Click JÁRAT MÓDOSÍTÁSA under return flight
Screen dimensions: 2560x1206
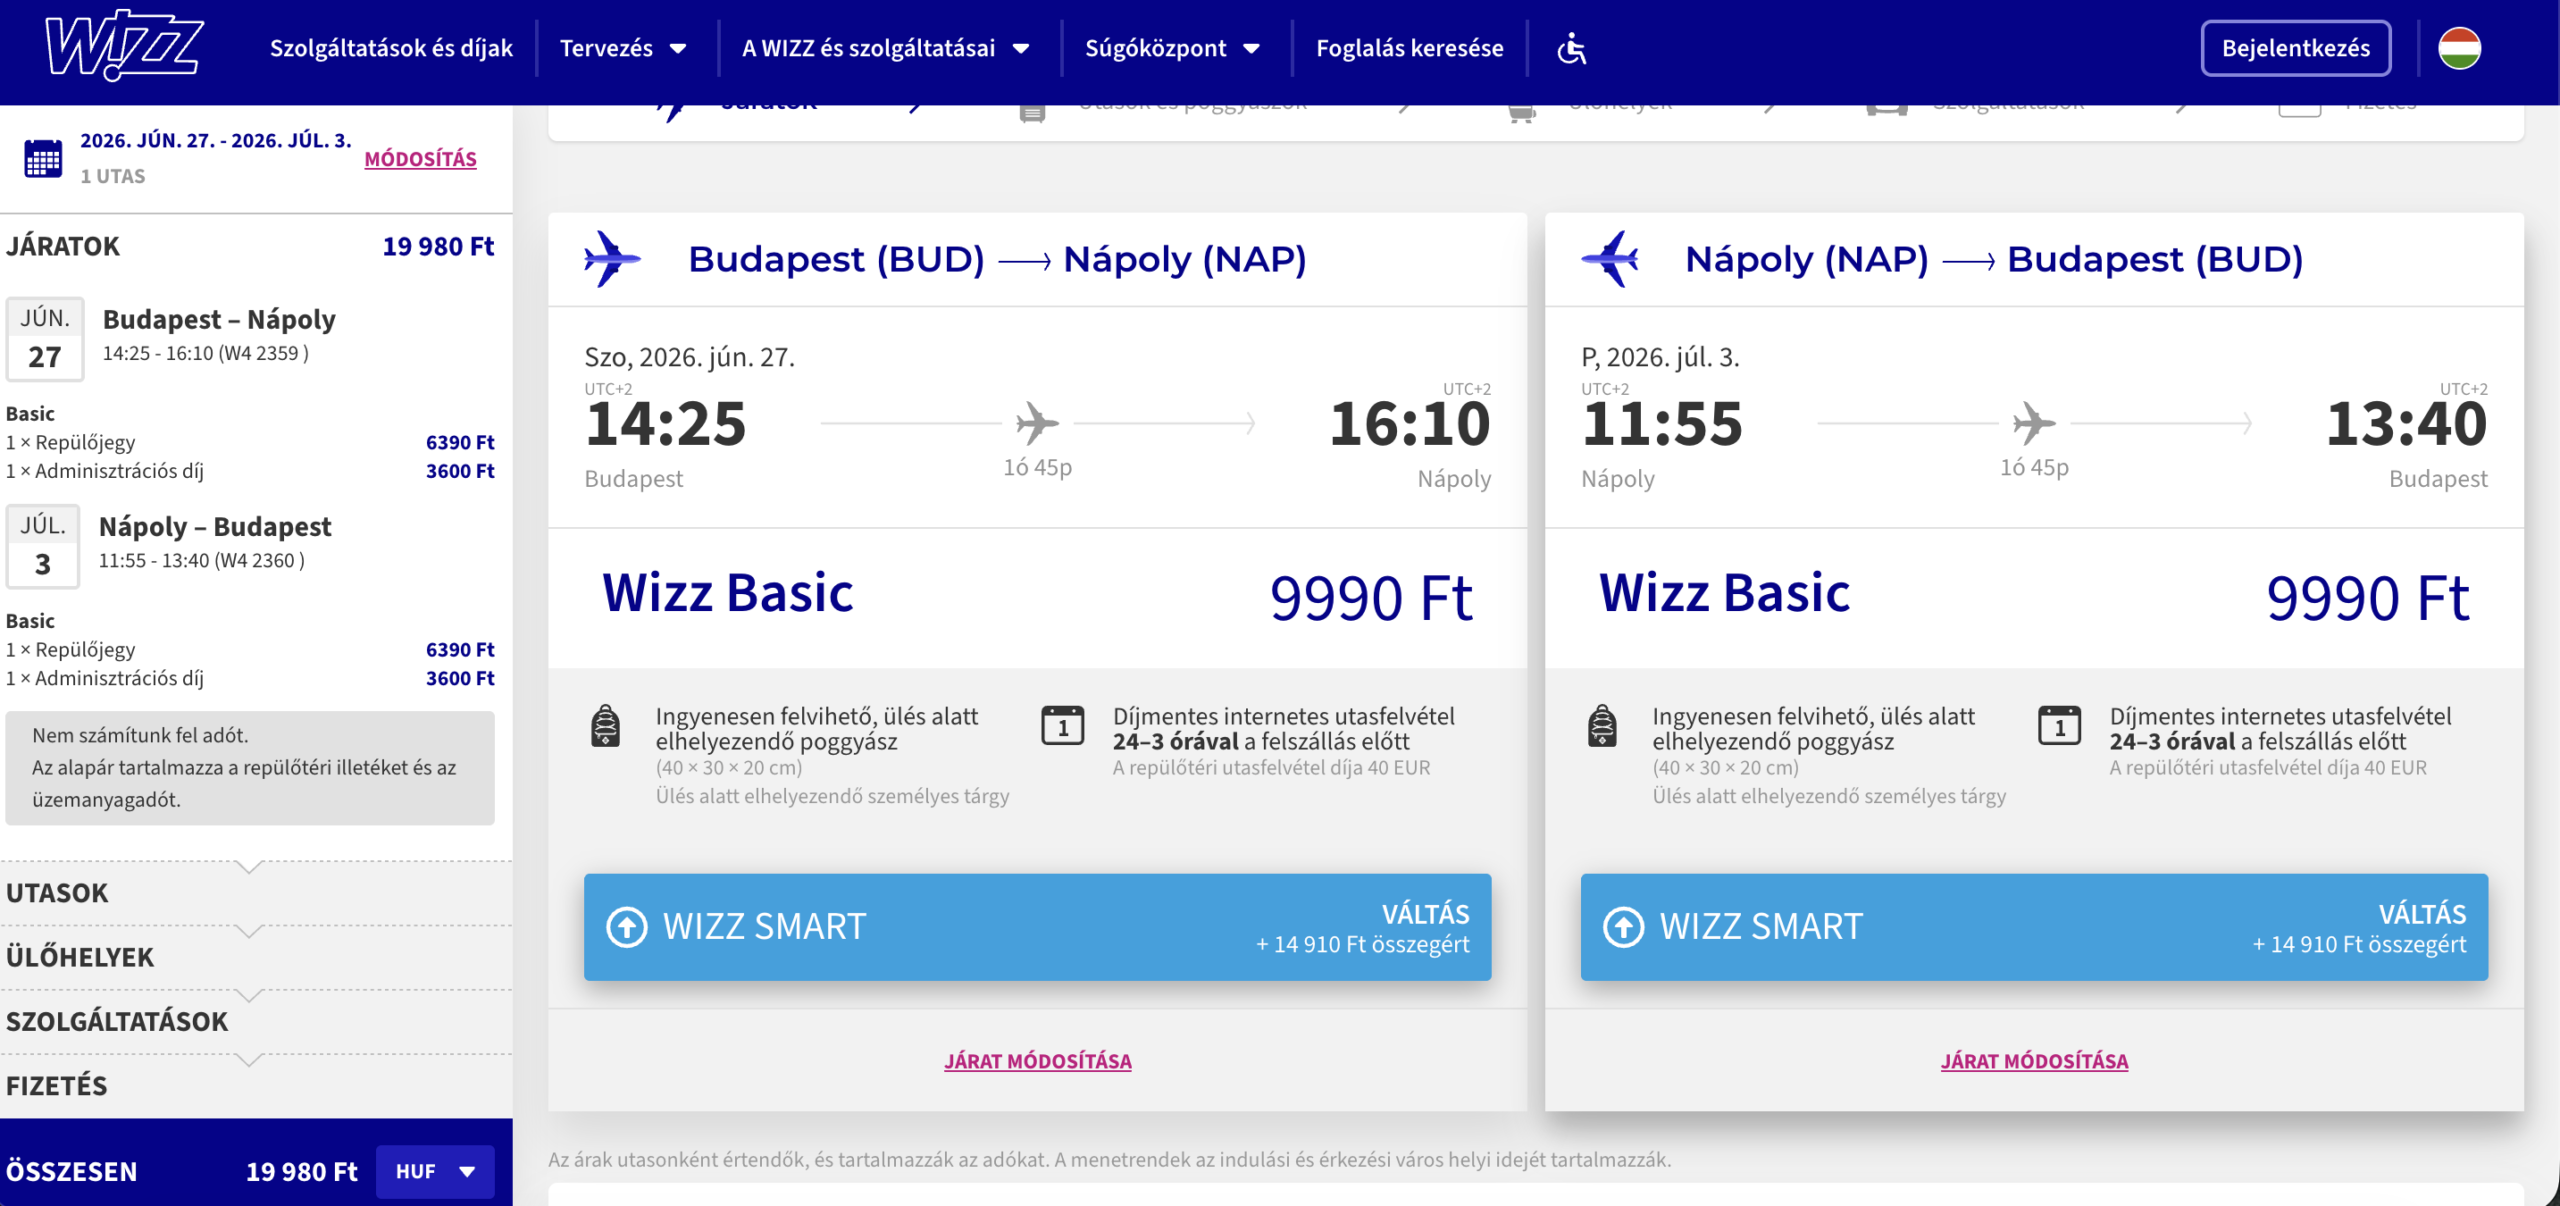pyautogui.click(x=2034, y=1061)
